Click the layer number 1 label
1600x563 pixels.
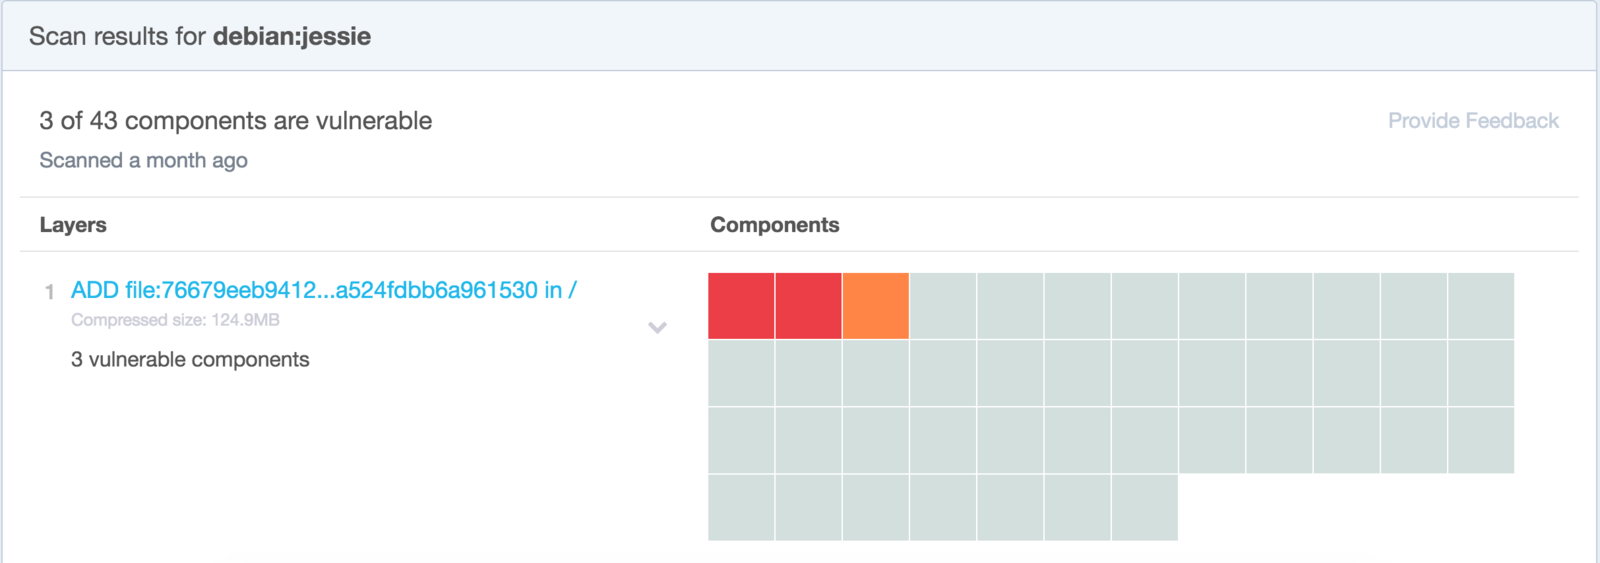point(49,291)
